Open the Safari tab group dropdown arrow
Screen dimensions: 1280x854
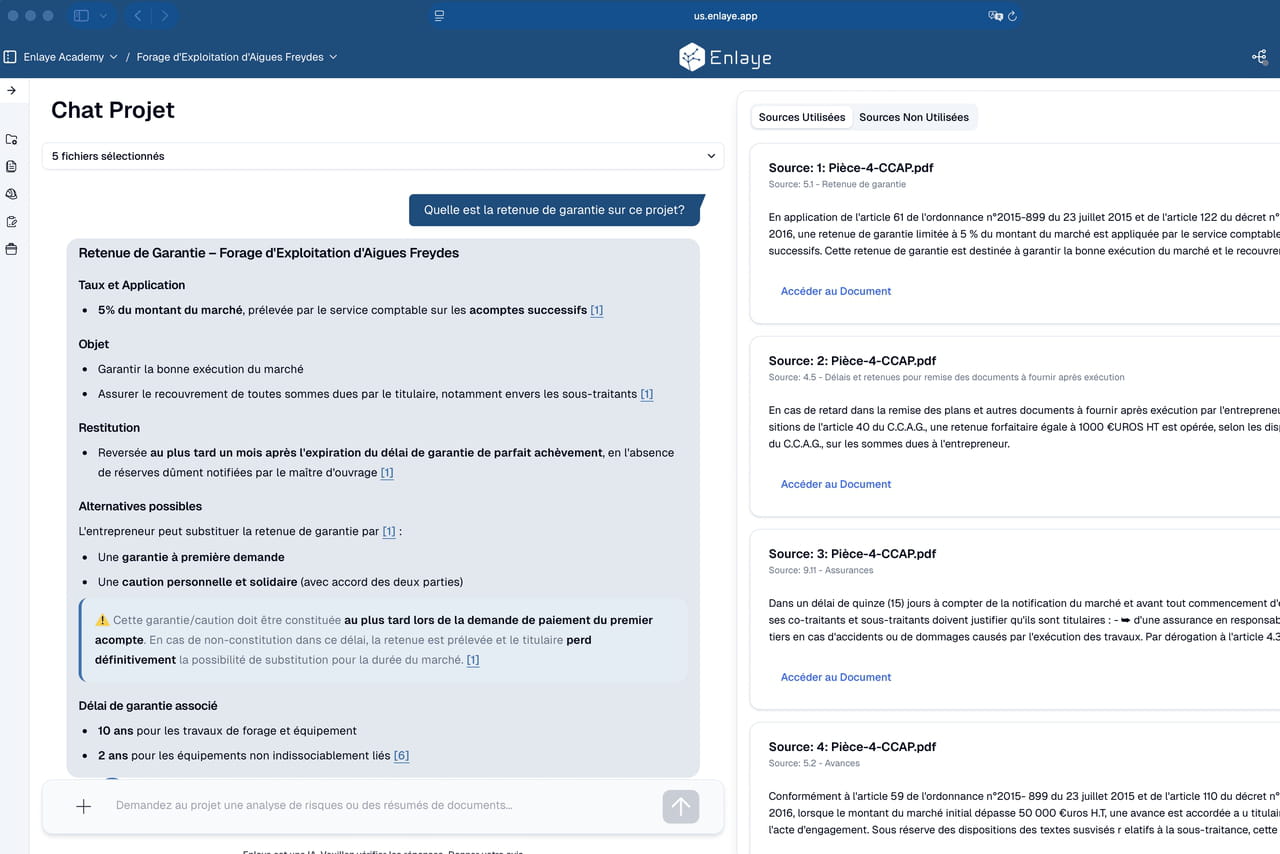coord(103,16)
